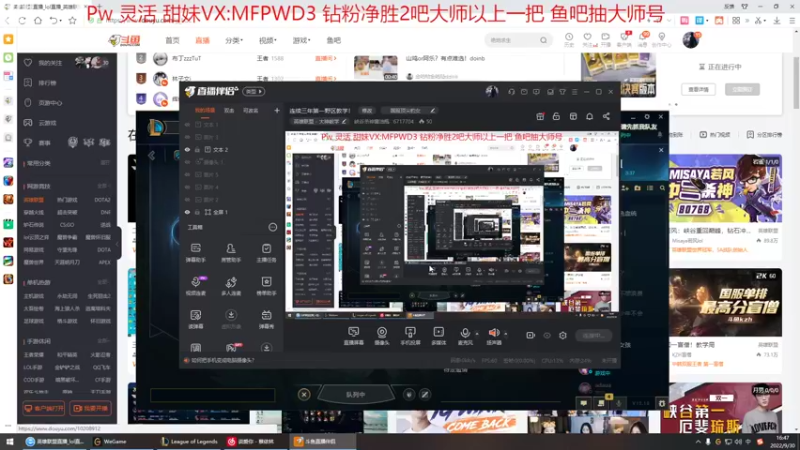The width and height of the screenshot is (800, 450).
Task: Toggle visibility of the 全屏 1 source
Action: (187, 212)
